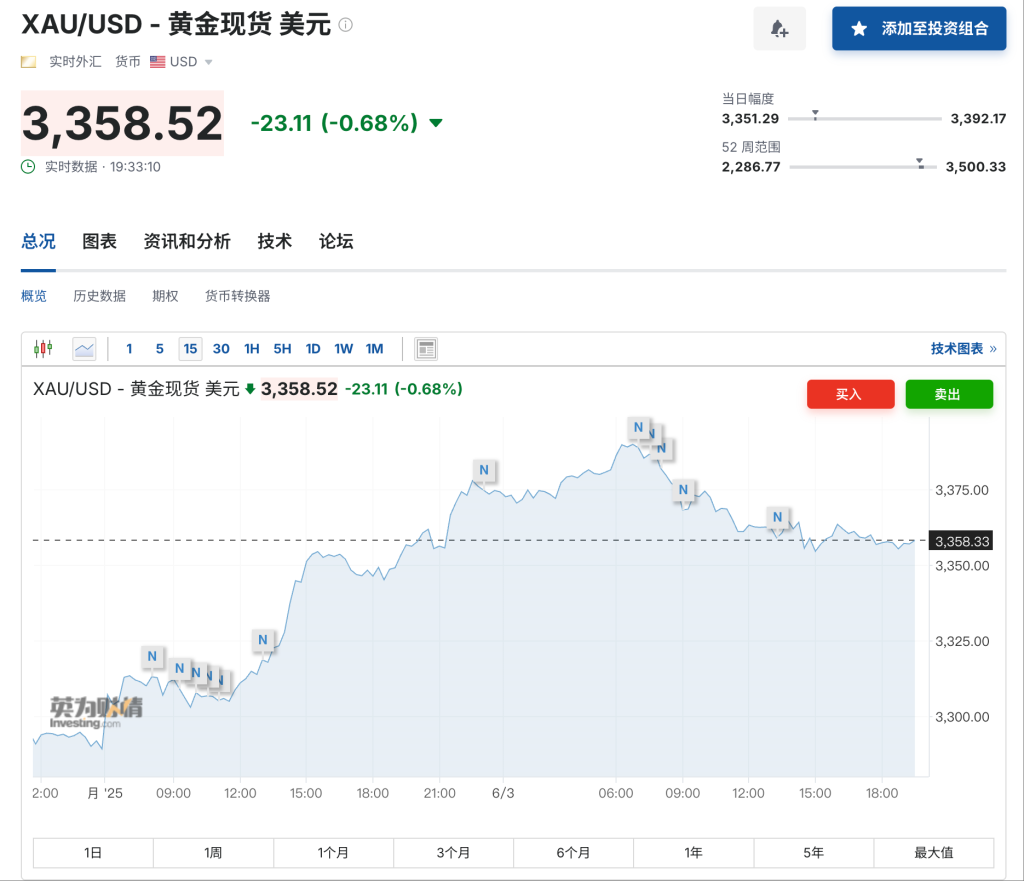Select the 最大值 time range
This screenshot has height=881, width=1024.
coord(933,853)
